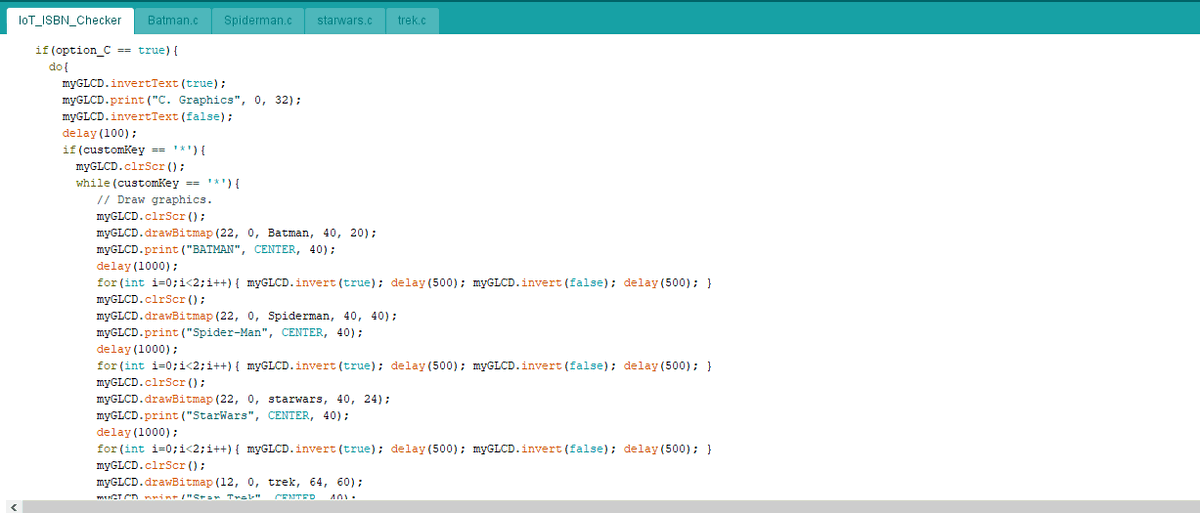Image resolution: width=1200 pixels, height=513 pixels.
Task: Open the Spiderman.c tab
Action: click(258, 20)
